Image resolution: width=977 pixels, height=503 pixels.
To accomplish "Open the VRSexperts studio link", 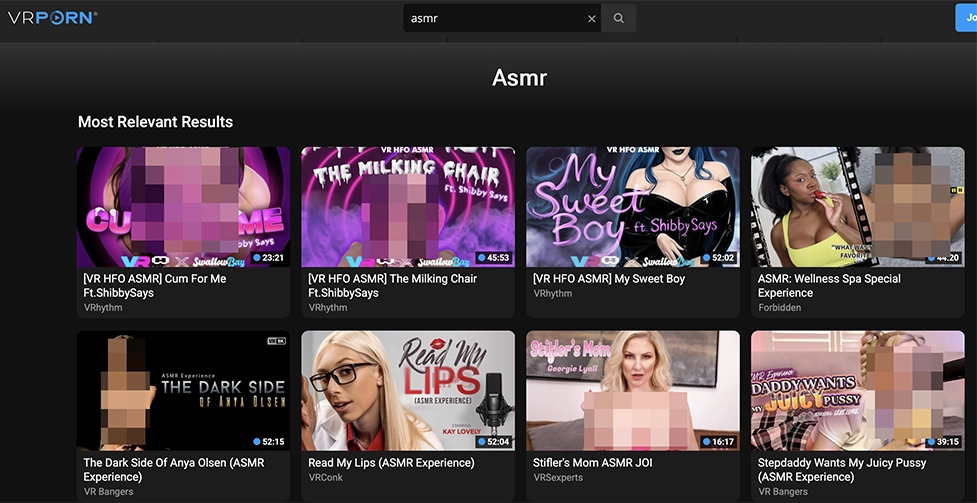I will [558, 477].
